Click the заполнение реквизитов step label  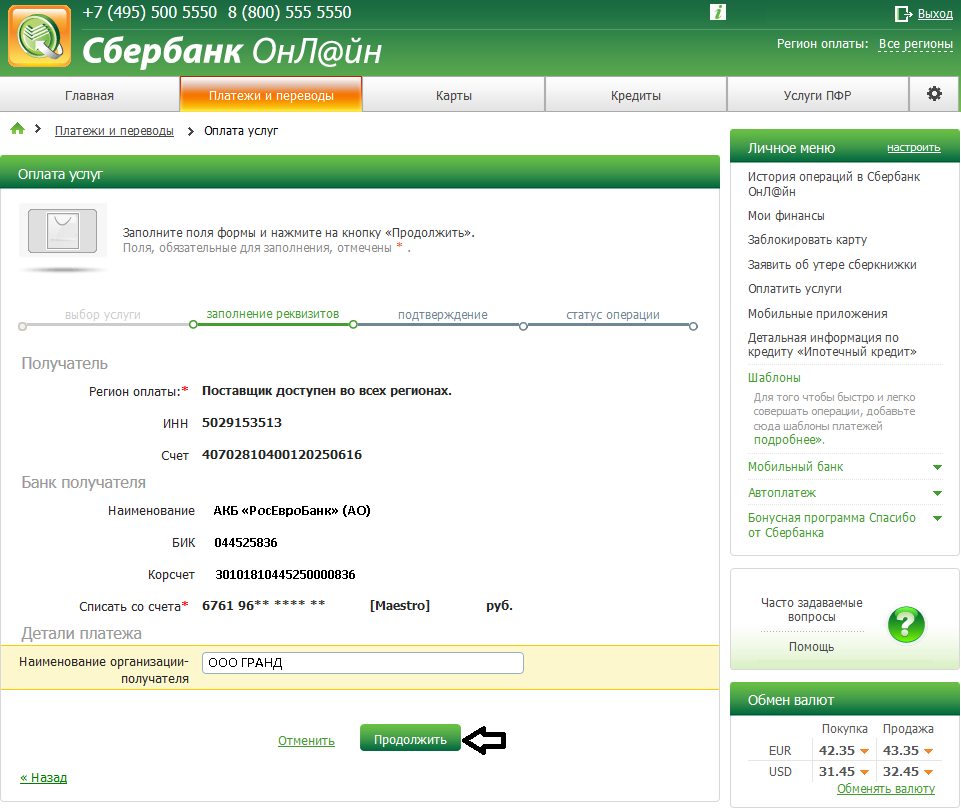(273, 314)
